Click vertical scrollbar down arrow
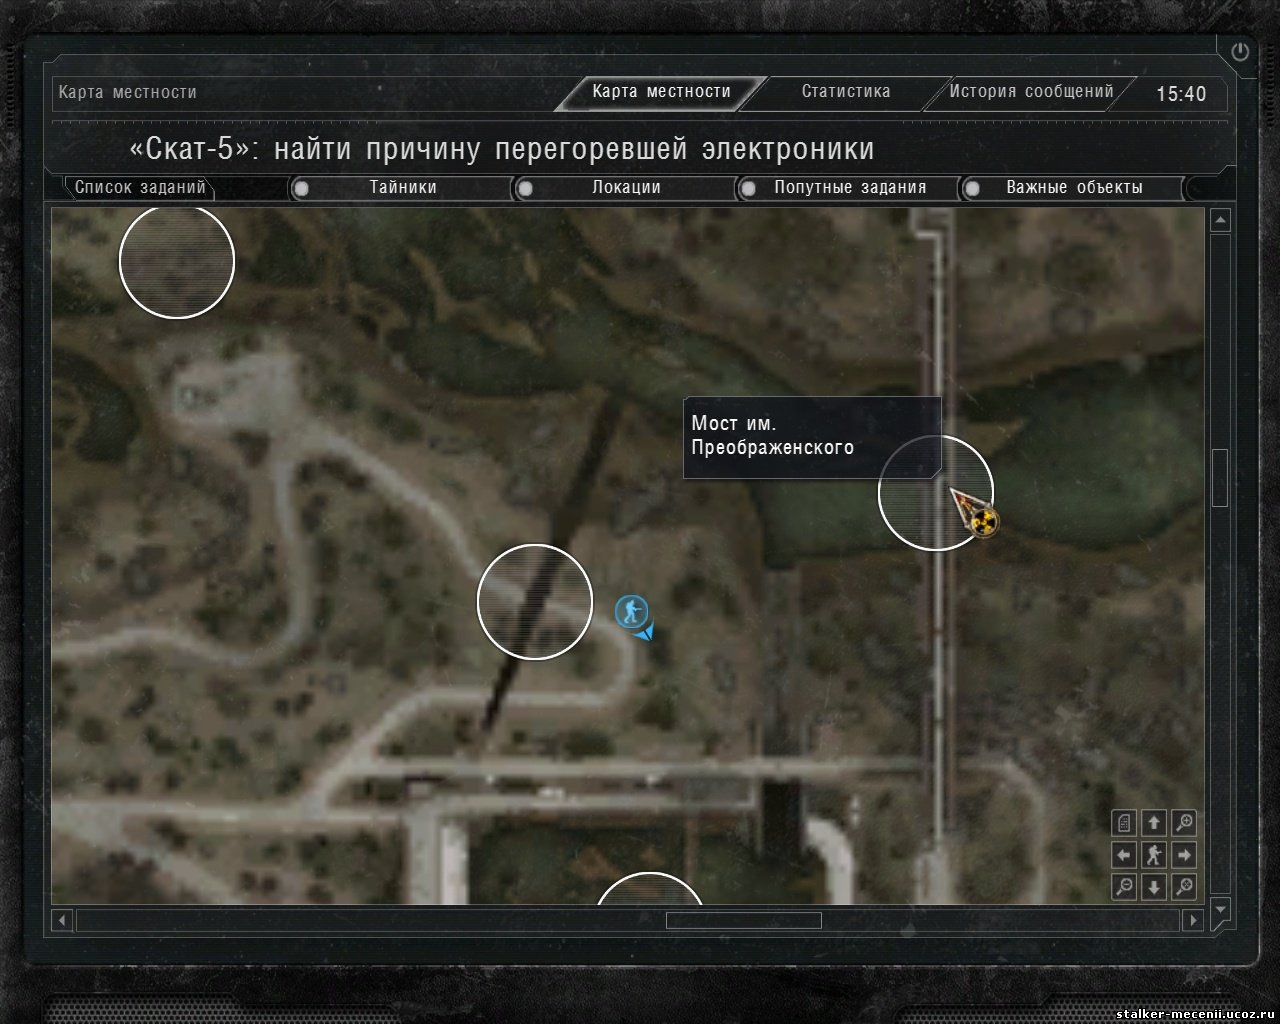This screenshot has width=1280, height=1024. click(x=1220, y=910)
